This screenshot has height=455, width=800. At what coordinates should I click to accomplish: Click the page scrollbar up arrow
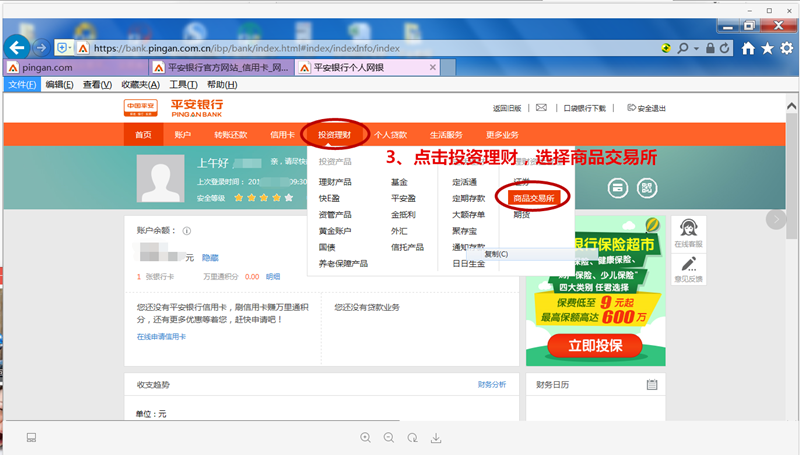791,106
